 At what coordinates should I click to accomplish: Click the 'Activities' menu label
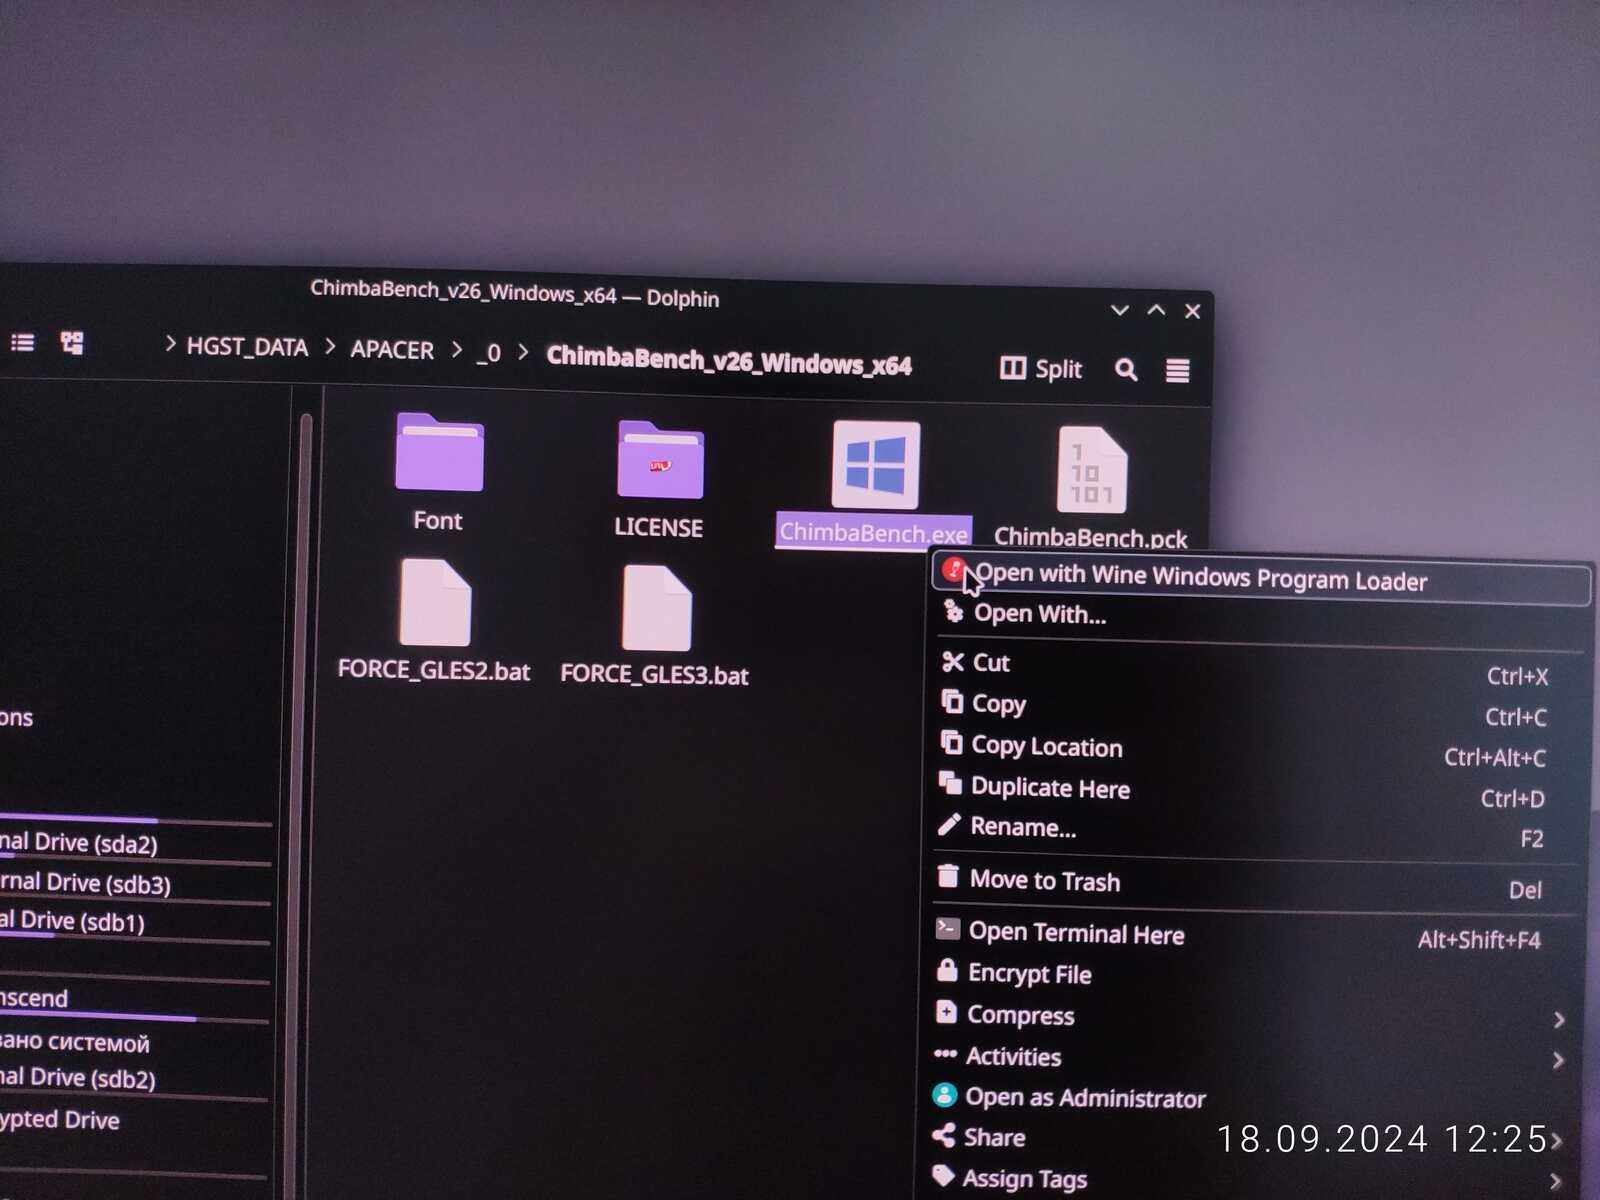tap(1013, 1057)
